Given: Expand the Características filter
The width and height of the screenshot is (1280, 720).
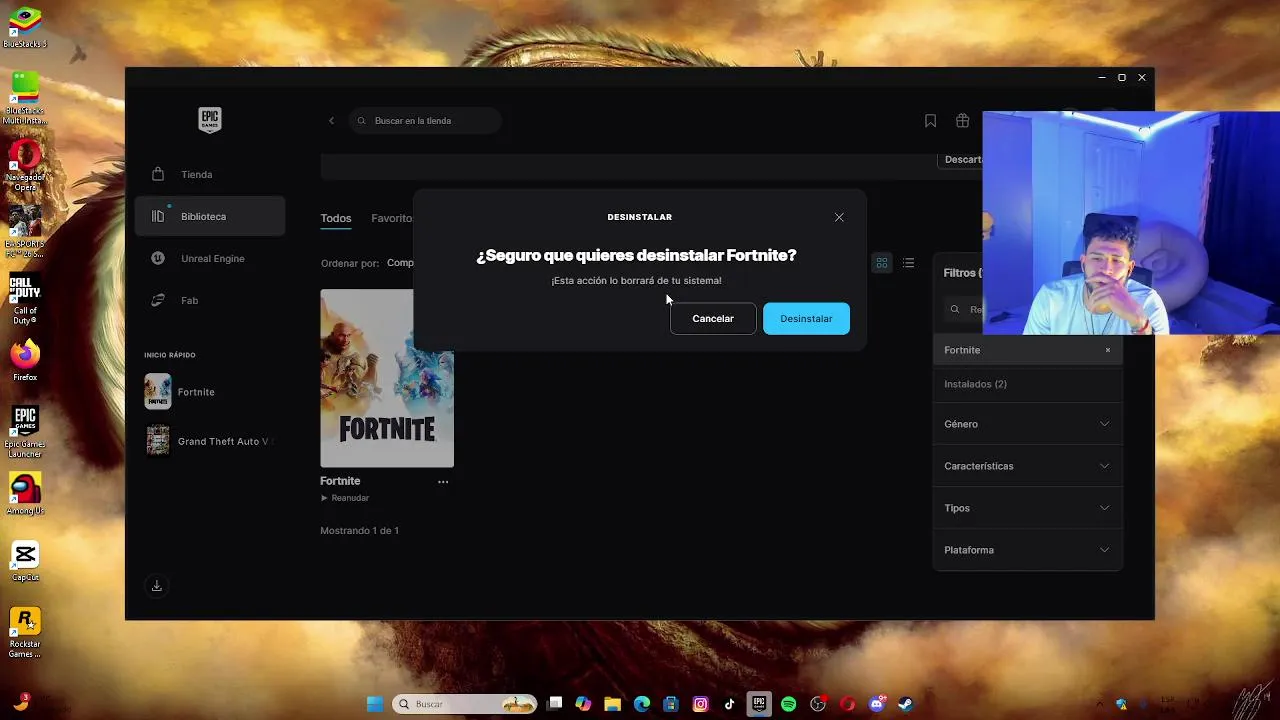Looking at the screenshot, I should click(x=1027, y=466).
